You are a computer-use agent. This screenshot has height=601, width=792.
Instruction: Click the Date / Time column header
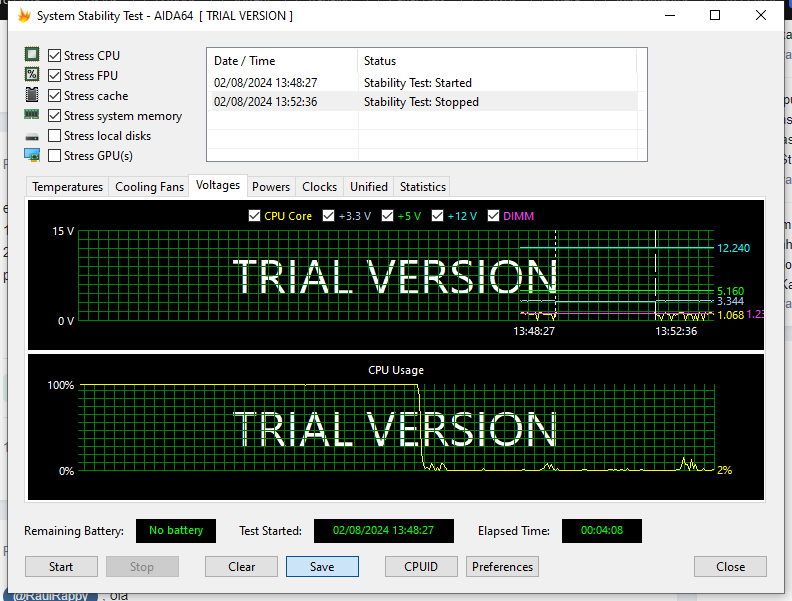tap(282, 61)
